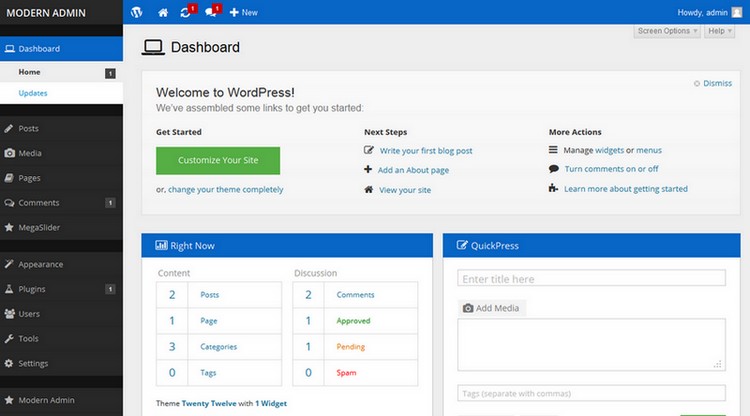
Task: Open the Twenty Twelve theme link
Action: [209, 403]
